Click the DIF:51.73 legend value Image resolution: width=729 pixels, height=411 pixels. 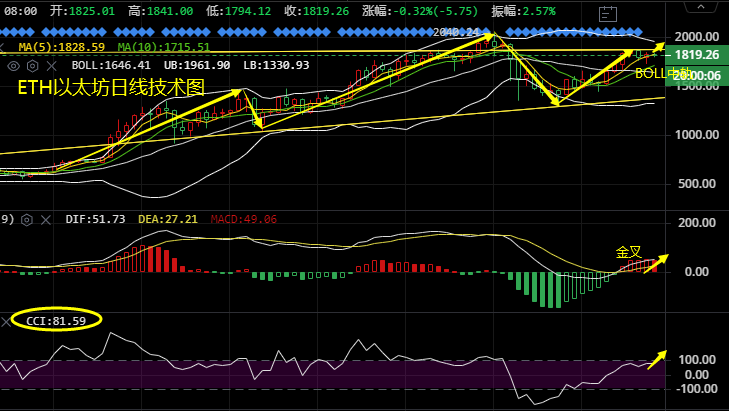coord(95,219)
